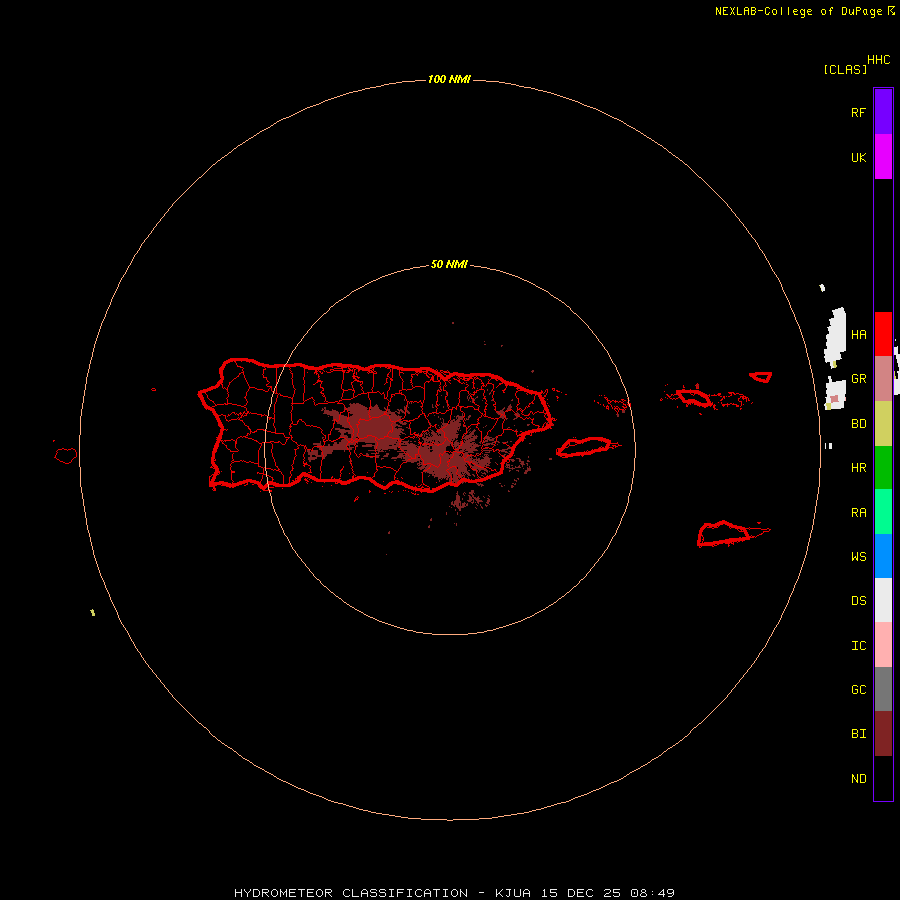
Task: Click the BI legend label
Action: click(x=858, y=734)
